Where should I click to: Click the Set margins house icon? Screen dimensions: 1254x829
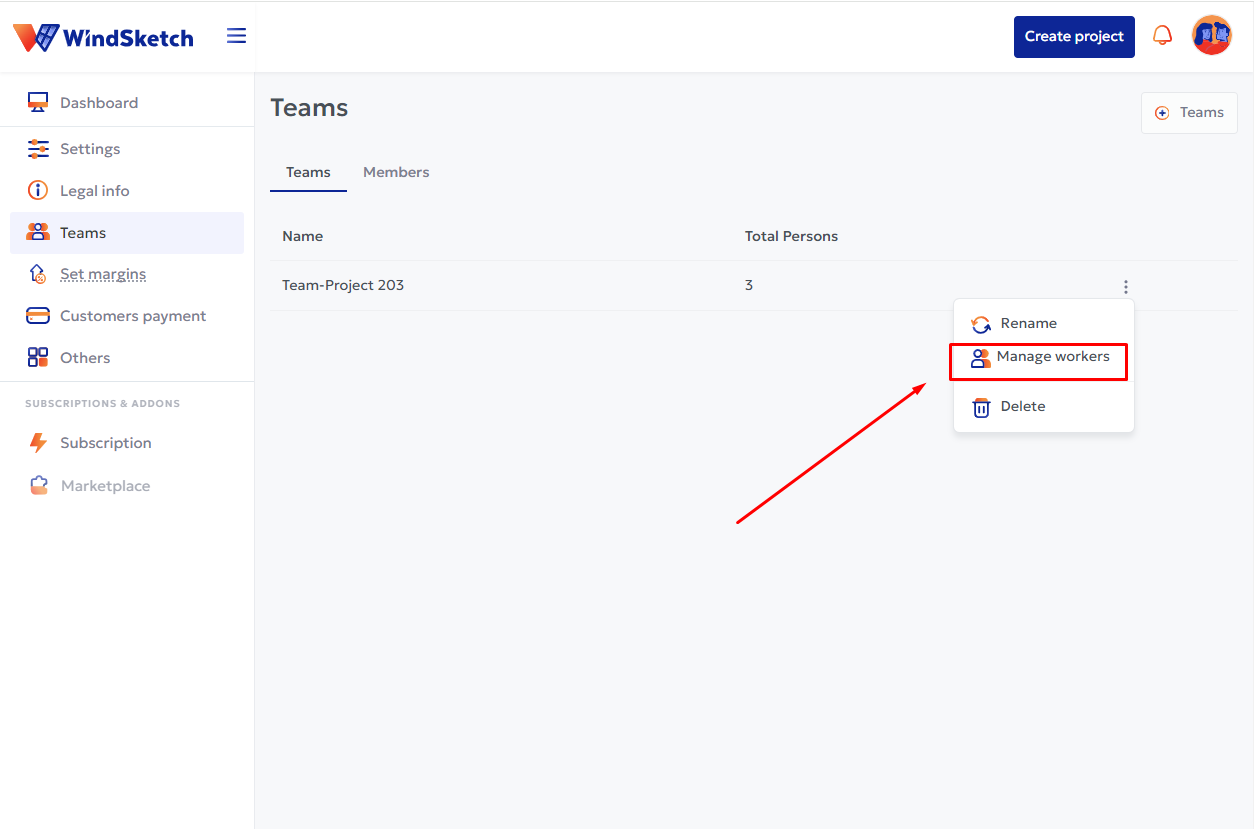pyautogui.click(x=38, y=274)
